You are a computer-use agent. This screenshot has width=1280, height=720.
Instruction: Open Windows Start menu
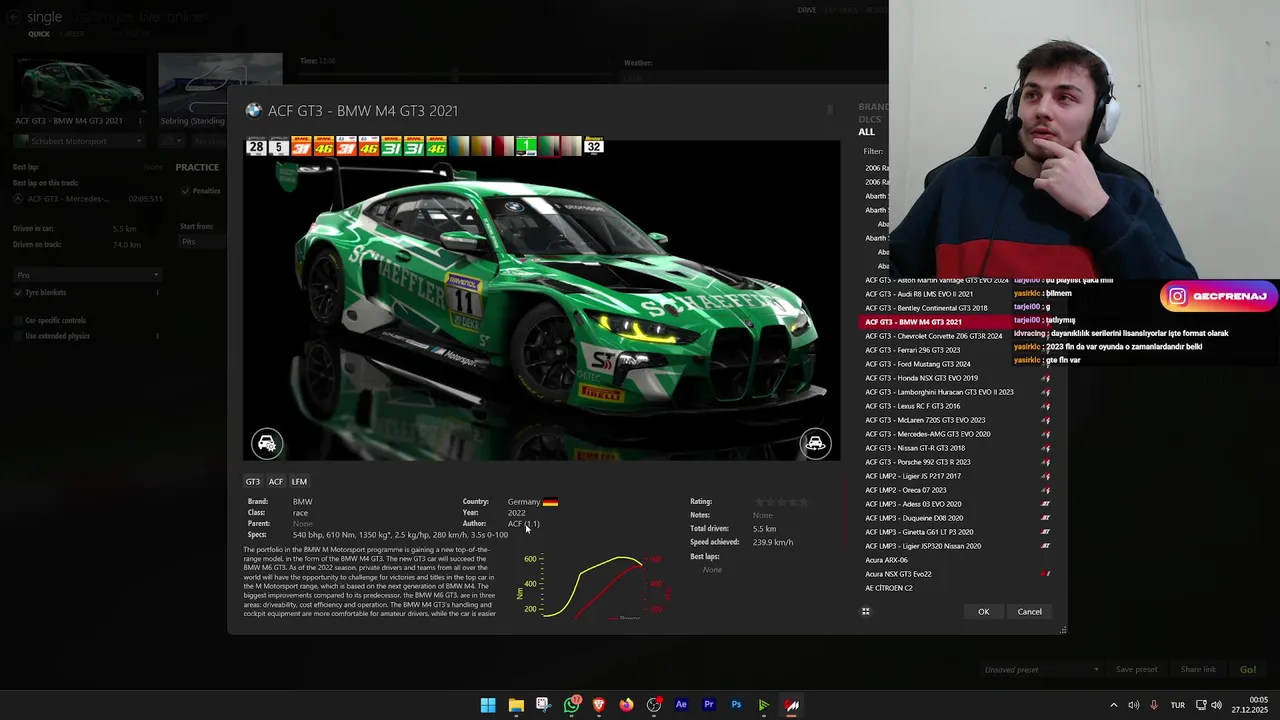[x=488, y=705]
